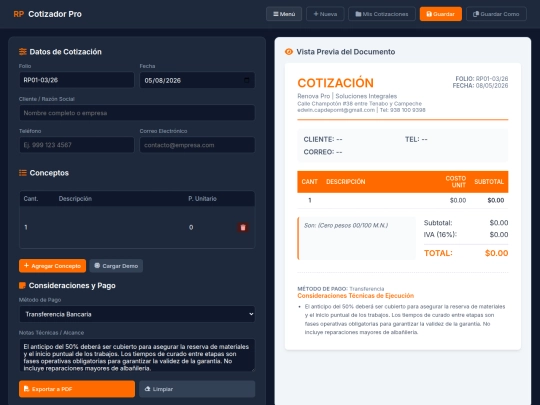Click the RP logo in the header

[x=18, y=14]
